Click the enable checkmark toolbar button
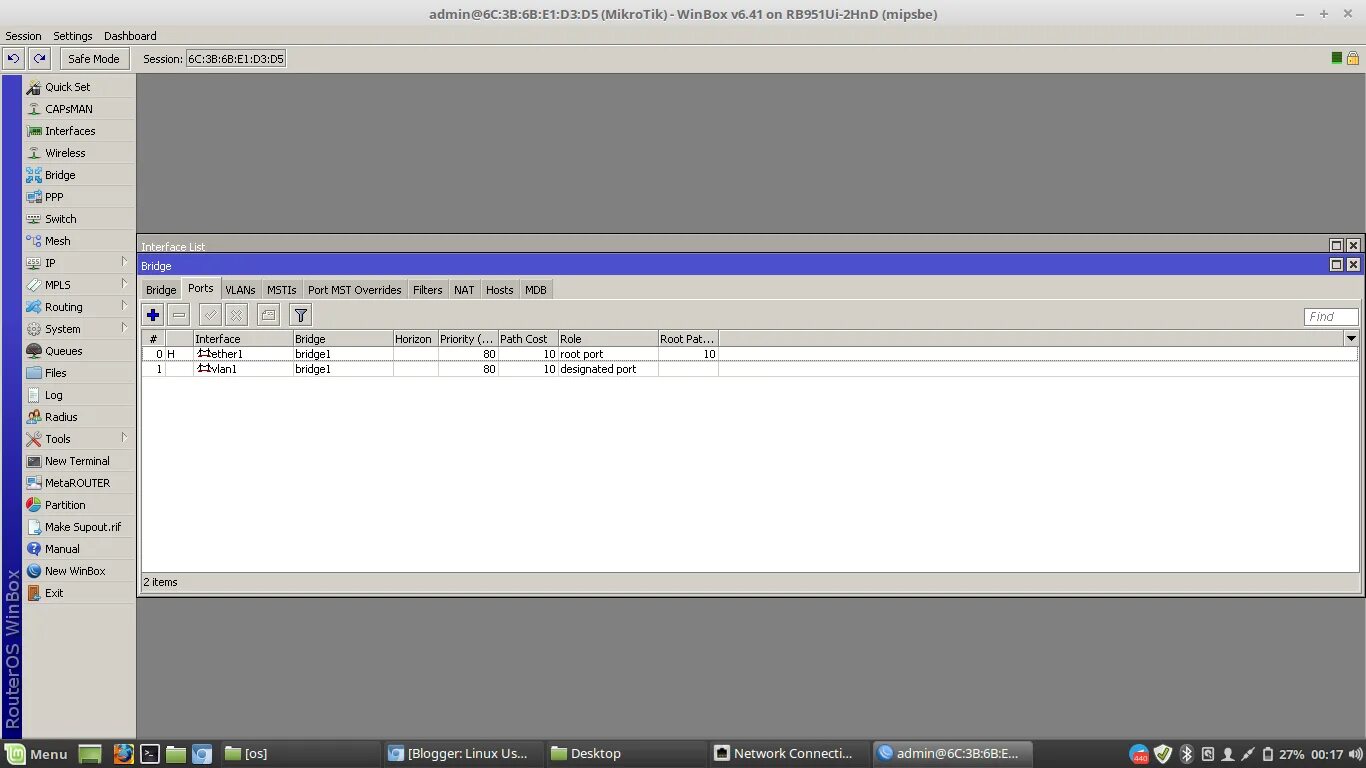This screenshot has width=1366, height=768. tap(210, 315)
